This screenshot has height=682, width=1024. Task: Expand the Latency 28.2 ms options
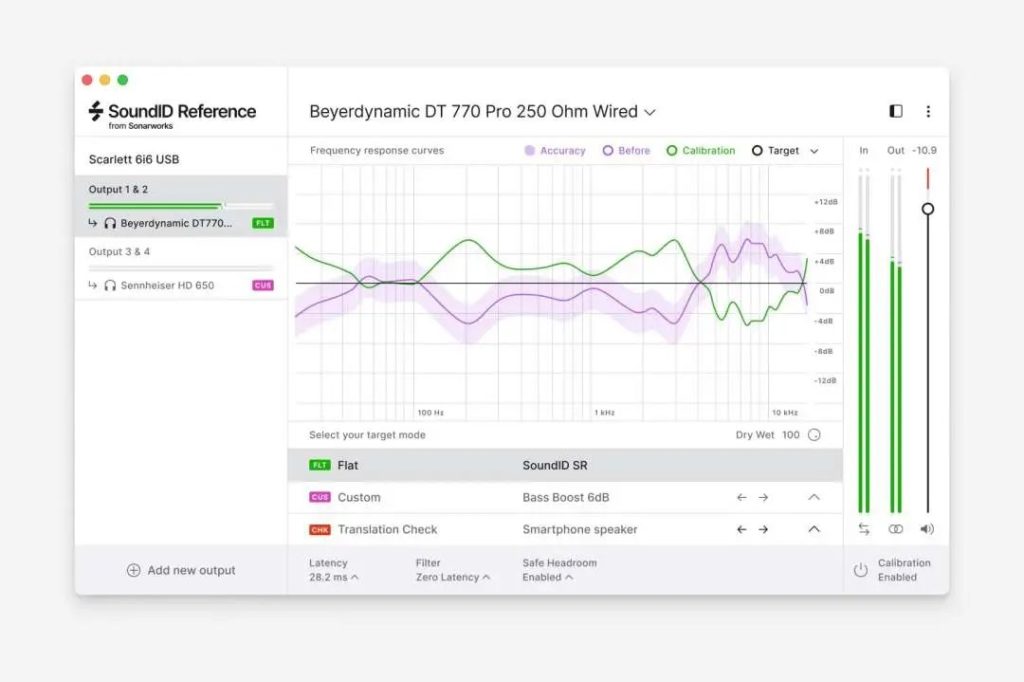click(x=334, y=577)
